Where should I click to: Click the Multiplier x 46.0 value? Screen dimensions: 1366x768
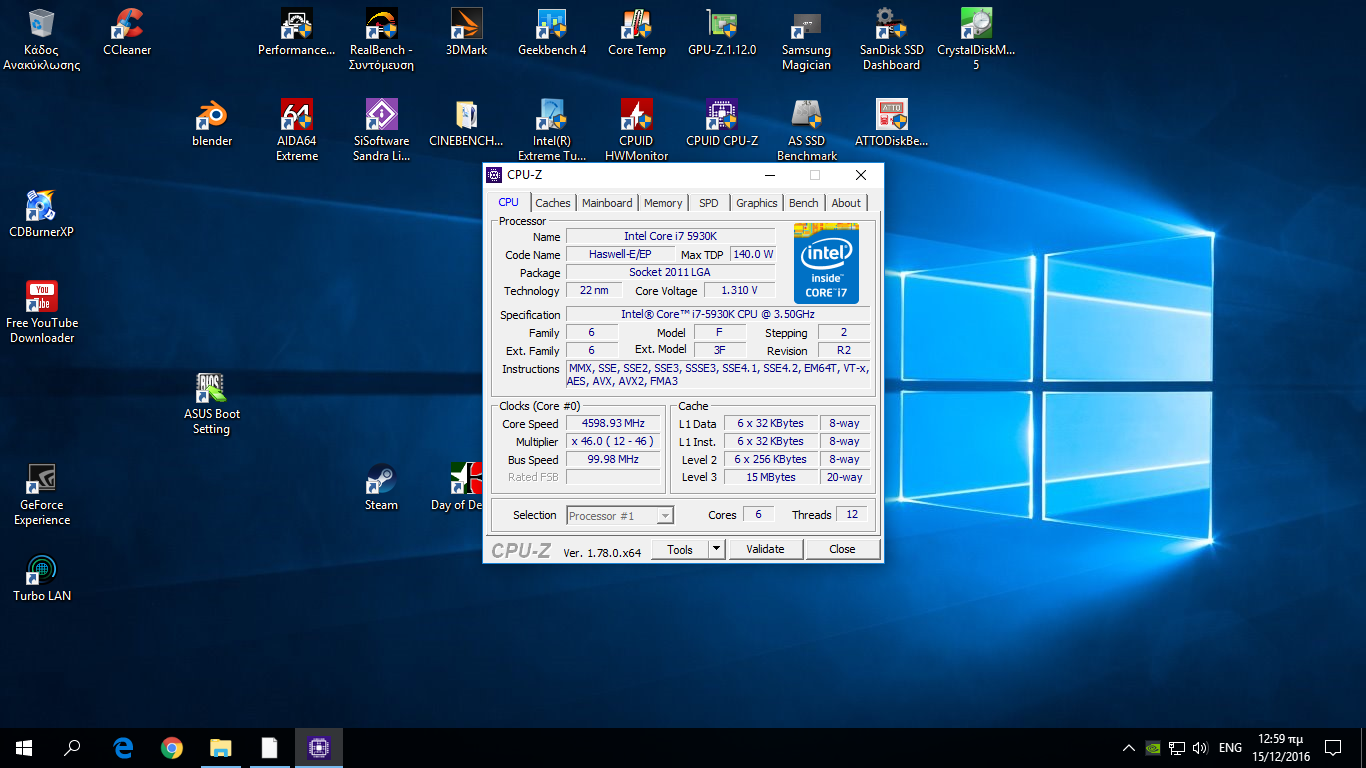[613, 442]
